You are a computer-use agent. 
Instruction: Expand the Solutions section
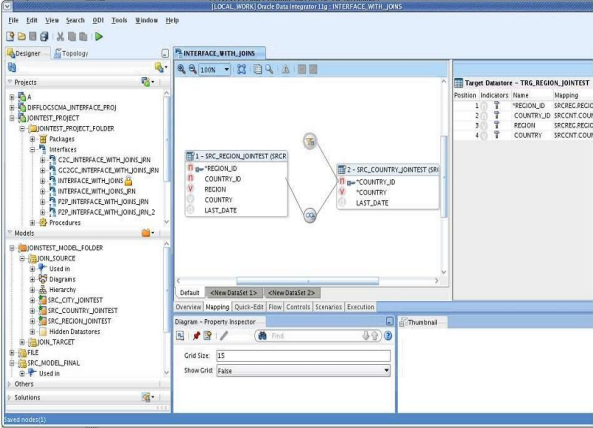(9, 397)
